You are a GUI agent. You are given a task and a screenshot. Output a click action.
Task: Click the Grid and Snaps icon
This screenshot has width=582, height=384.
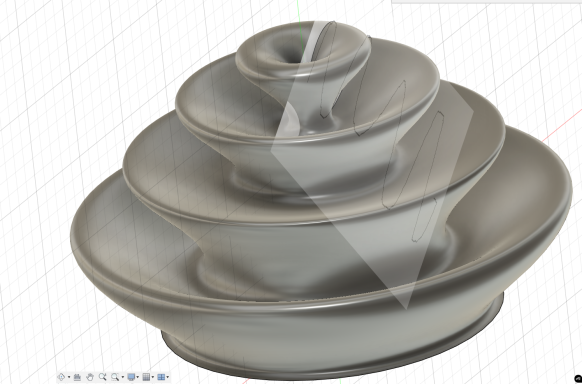coord(146,377)
